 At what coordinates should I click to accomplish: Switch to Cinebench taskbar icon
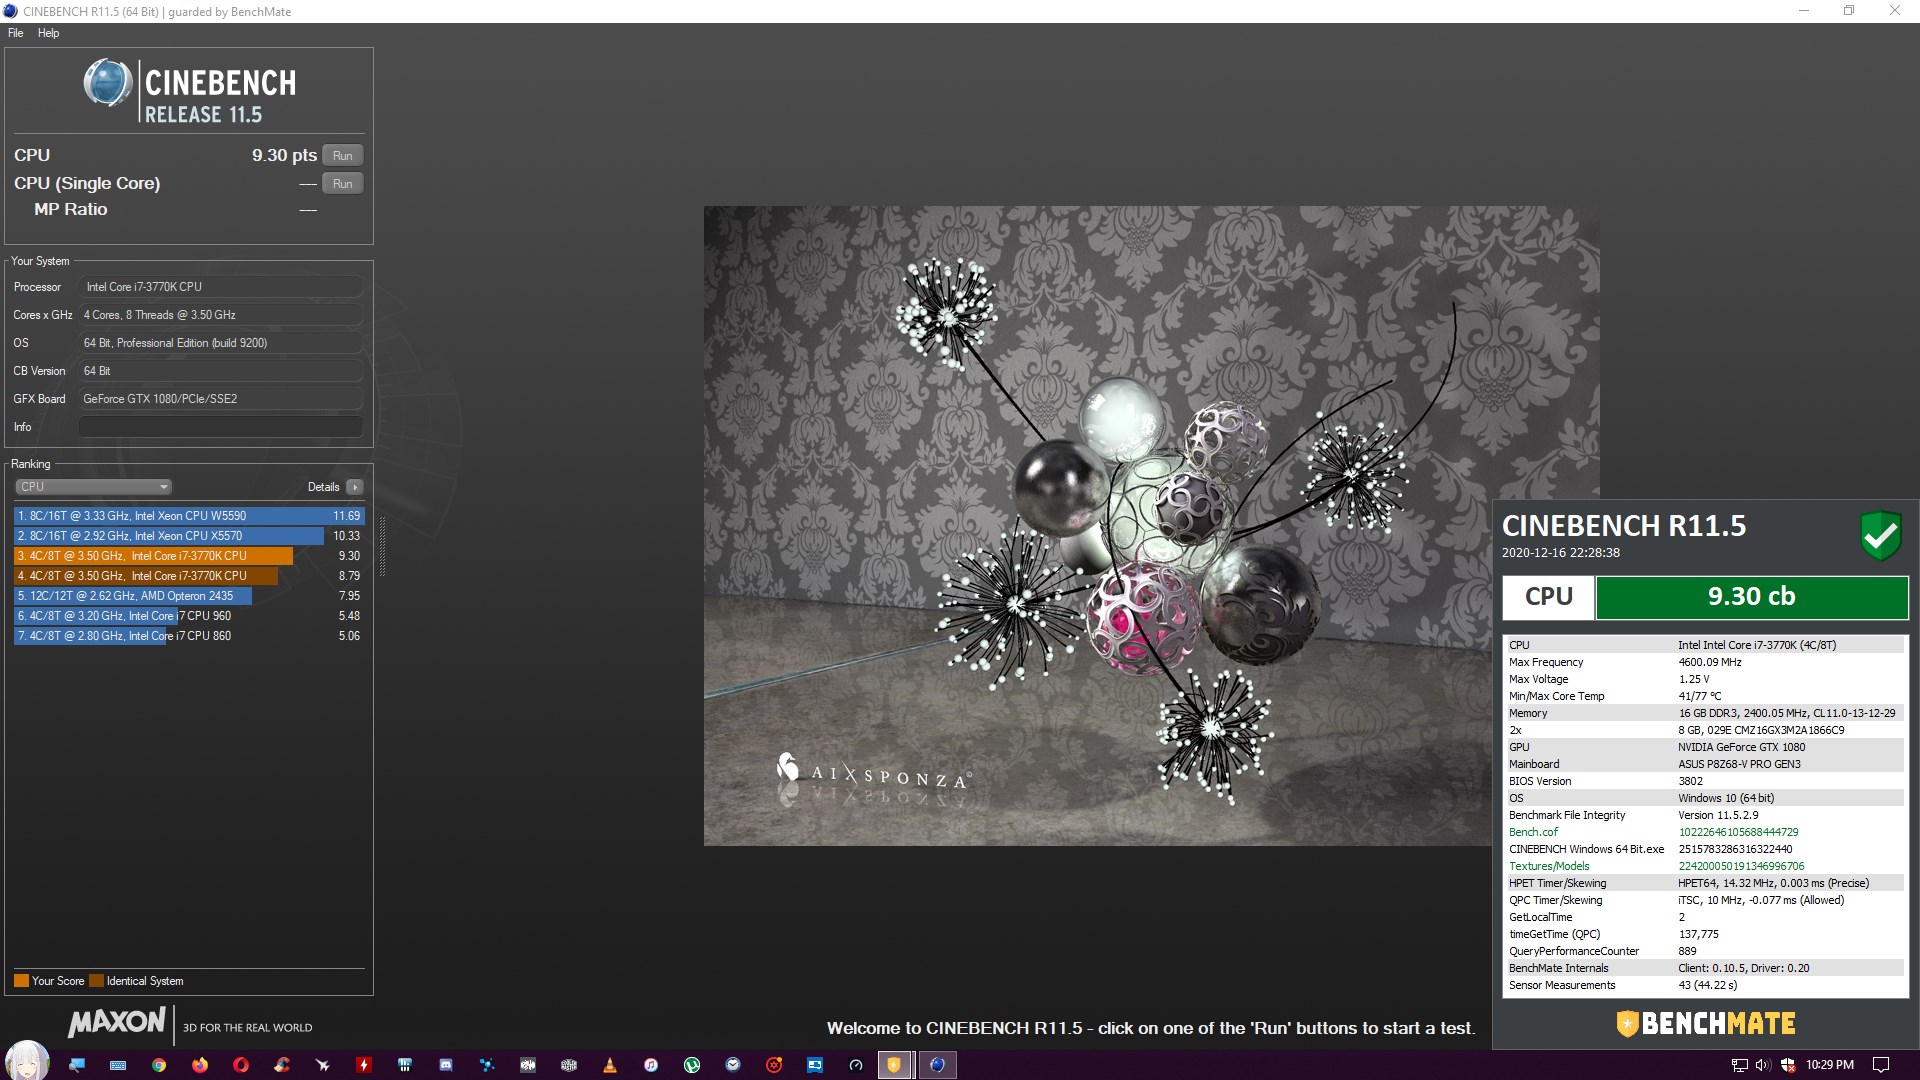937,1065
